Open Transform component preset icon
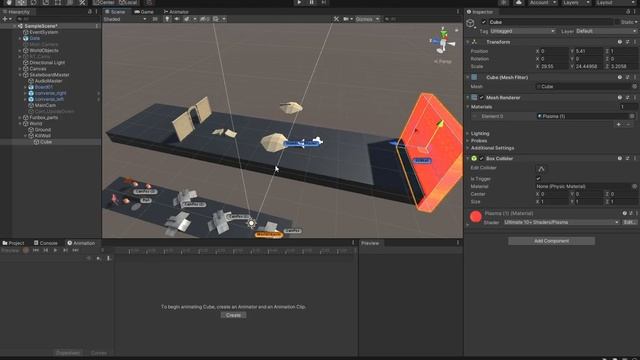 point(627,42)
